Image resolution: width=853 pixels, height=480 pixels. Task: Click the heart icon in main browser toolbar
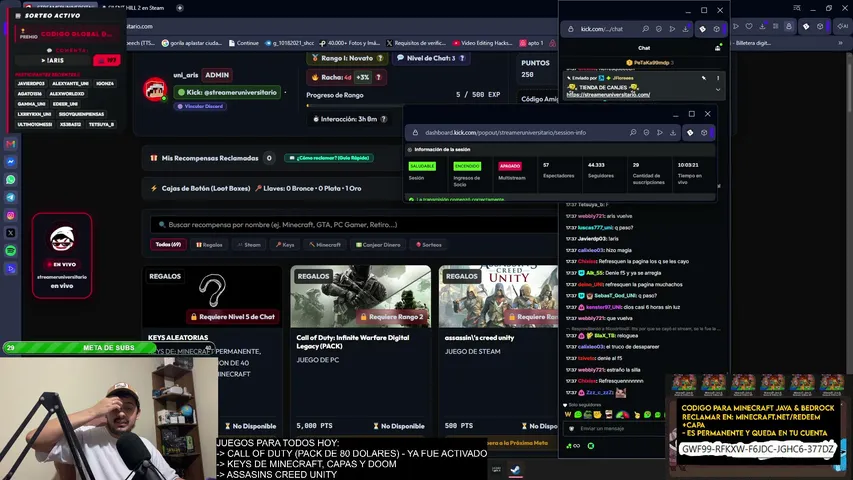point(749,26)
